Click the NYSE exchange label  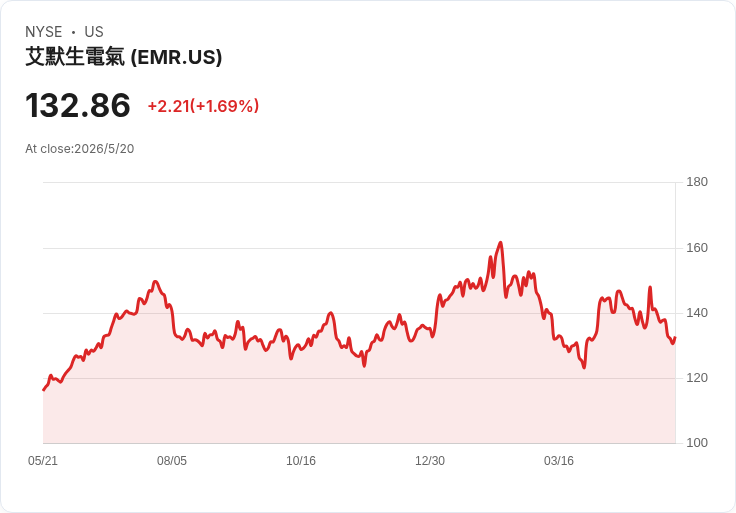click(44, 32)
